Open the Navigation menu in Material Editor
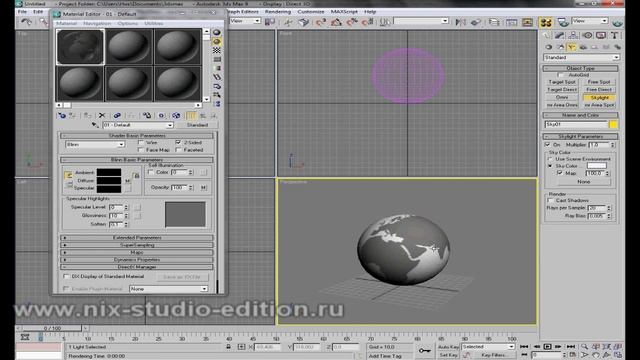Screen dimensions: 640x360 [x=97, y=23]
